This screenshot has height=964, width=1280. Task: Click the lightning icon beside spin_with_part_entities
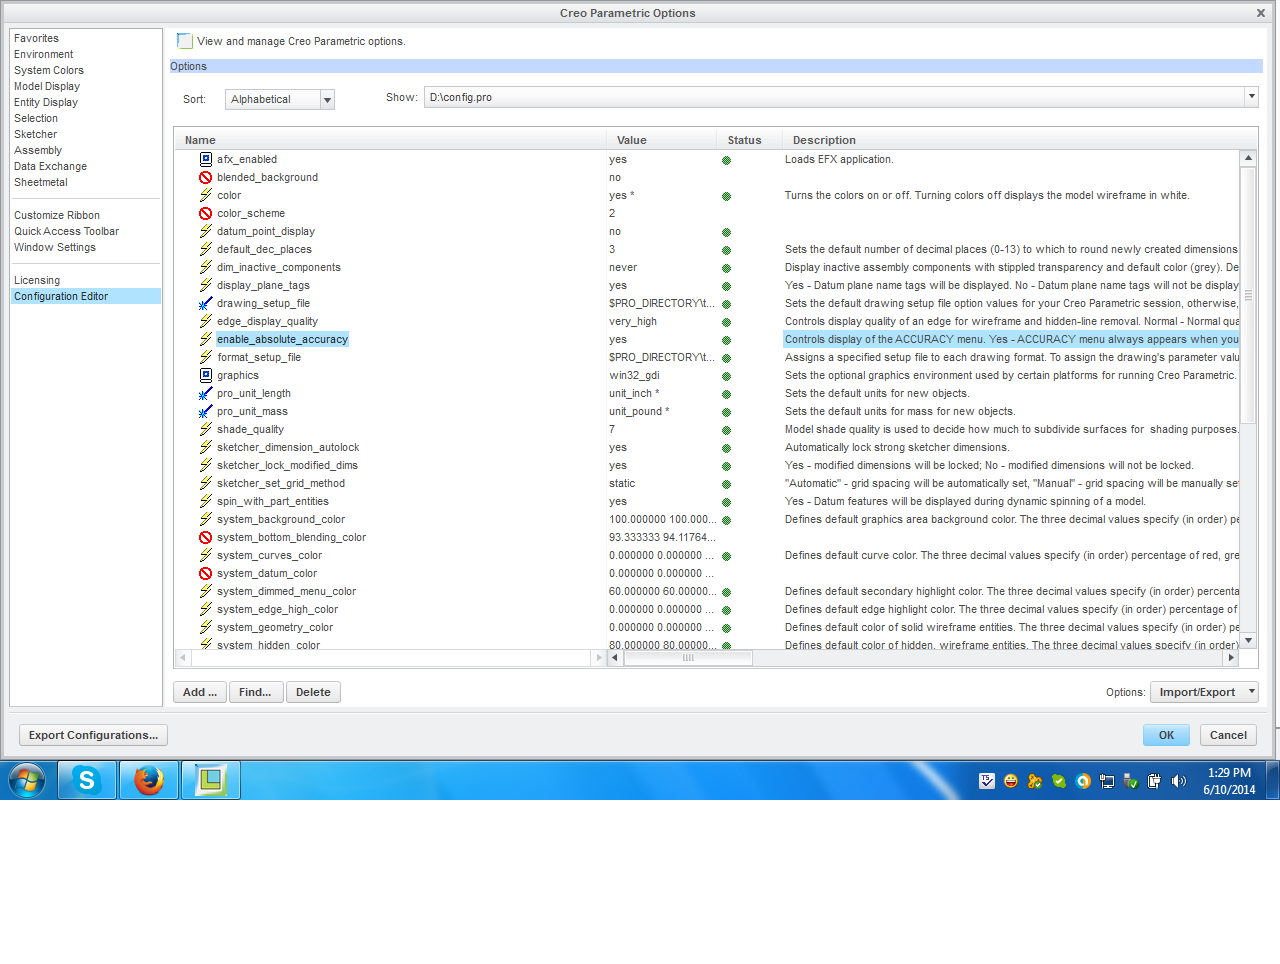(206, 501)
